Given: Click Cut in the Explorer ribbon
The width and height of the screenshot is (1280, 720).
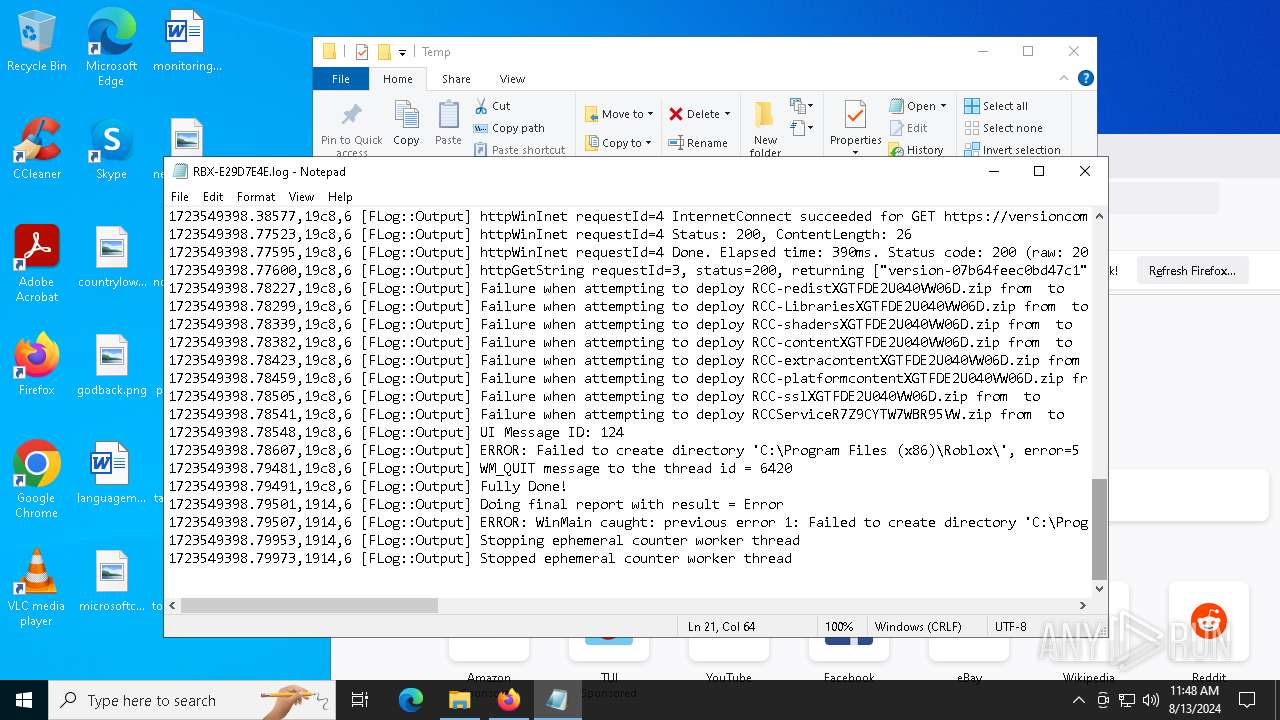Looking at the screenshot, I should click(x=492, y=106).
